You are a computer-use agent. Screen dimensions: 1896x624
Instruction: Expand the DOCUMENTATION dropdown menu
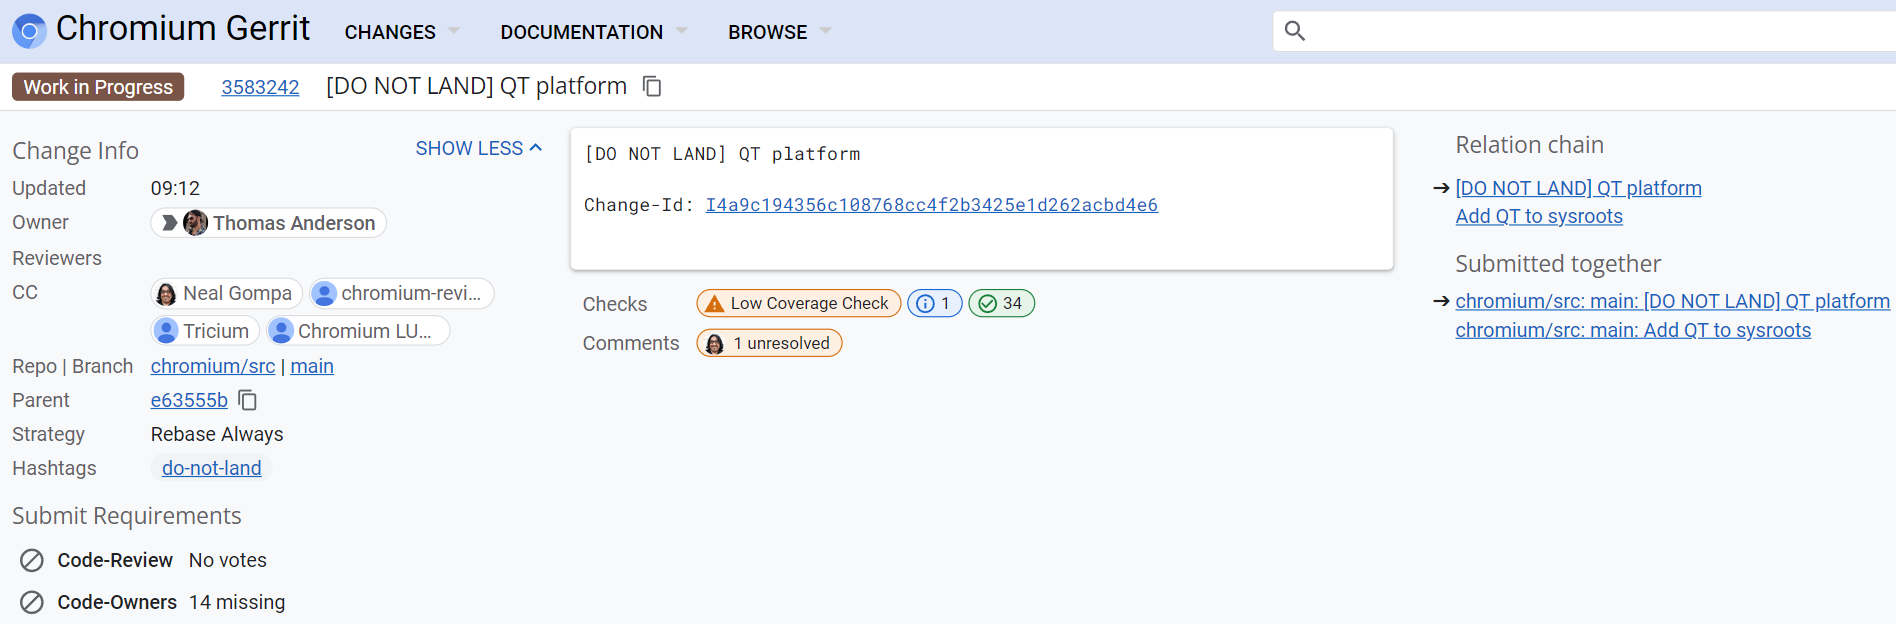(x=593, y=32)
